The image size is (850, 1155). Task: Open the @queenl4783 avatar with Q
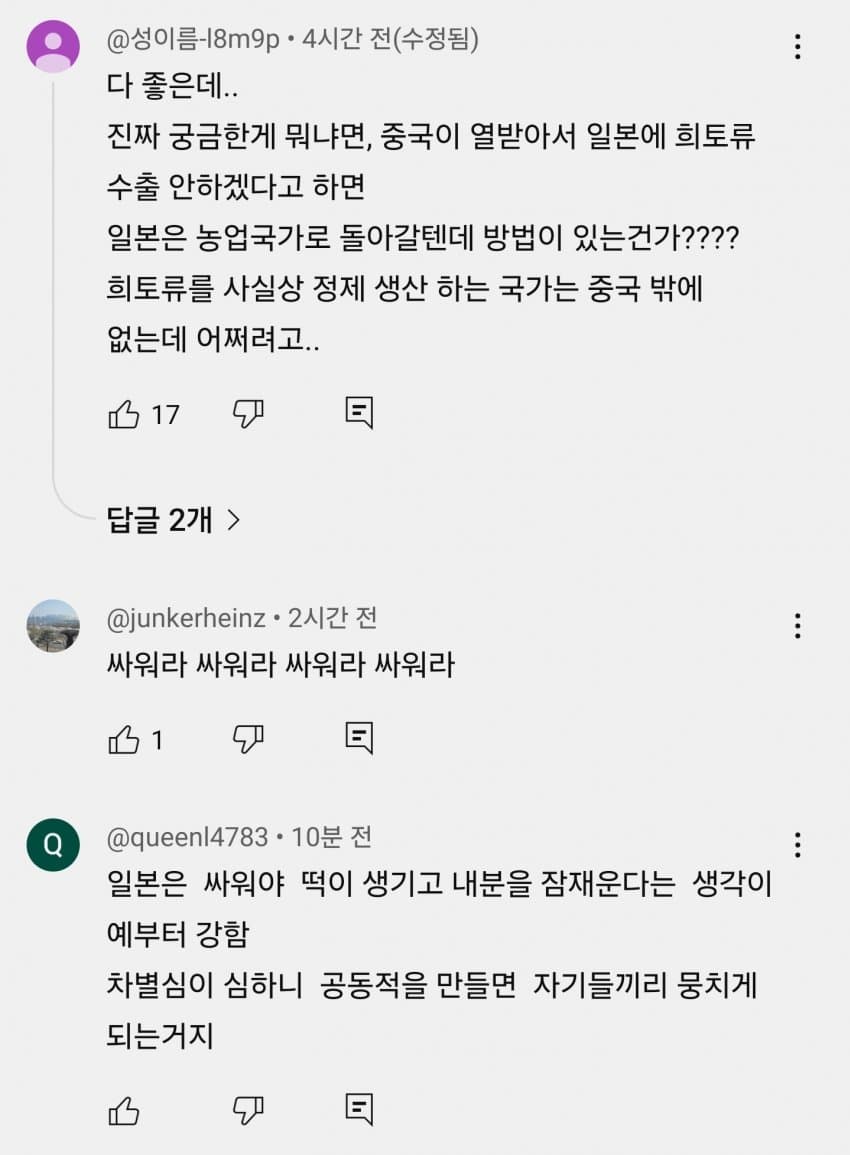click(53, 845)
